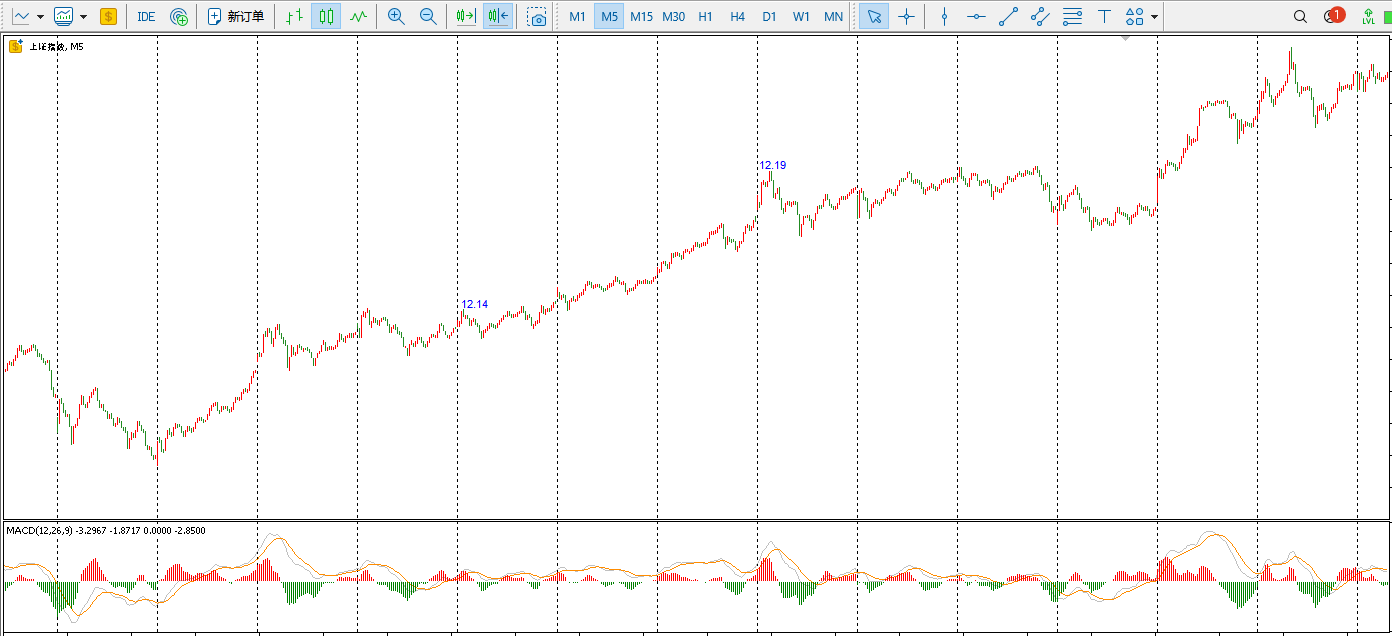Switch chart to bar chart mode
The width and height of the screenshot is (1392, 636).
tap(293, 16)
